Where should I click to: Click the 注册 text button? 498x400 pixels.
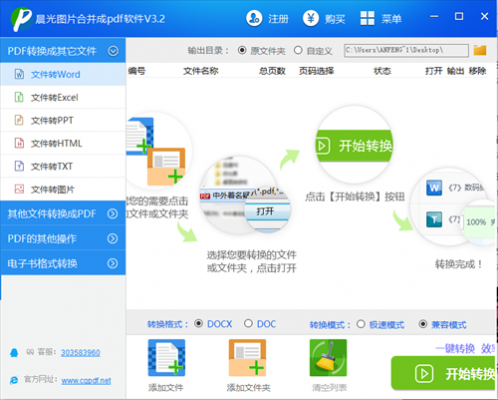pos(278,19)
